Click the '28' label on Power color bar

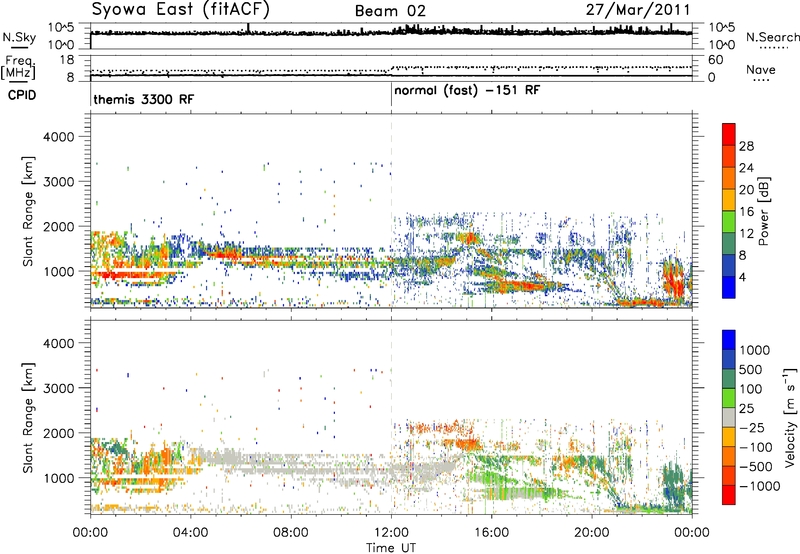pos(746,146)
